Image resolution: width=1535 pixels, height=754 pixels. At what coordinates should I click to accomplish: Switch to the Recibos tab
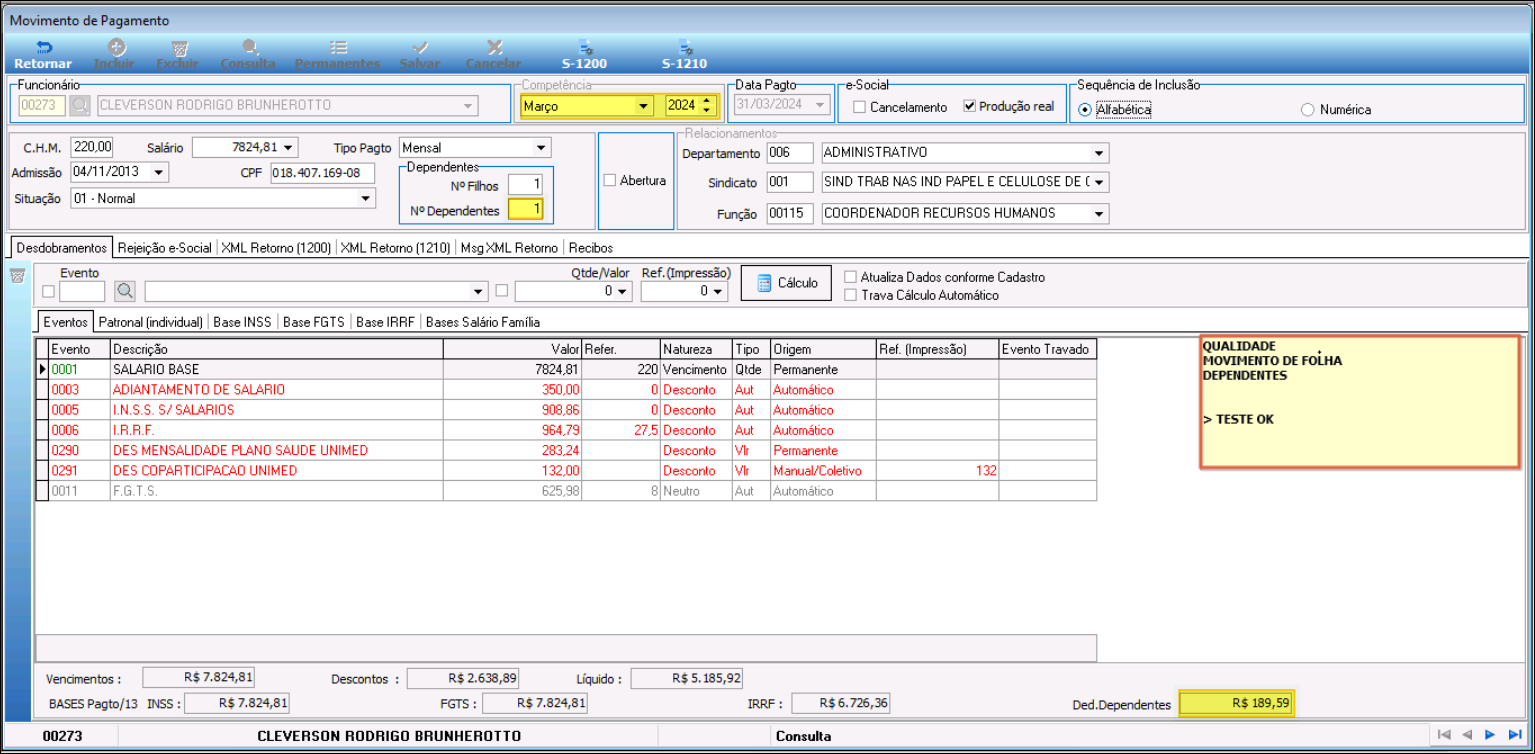590,247
